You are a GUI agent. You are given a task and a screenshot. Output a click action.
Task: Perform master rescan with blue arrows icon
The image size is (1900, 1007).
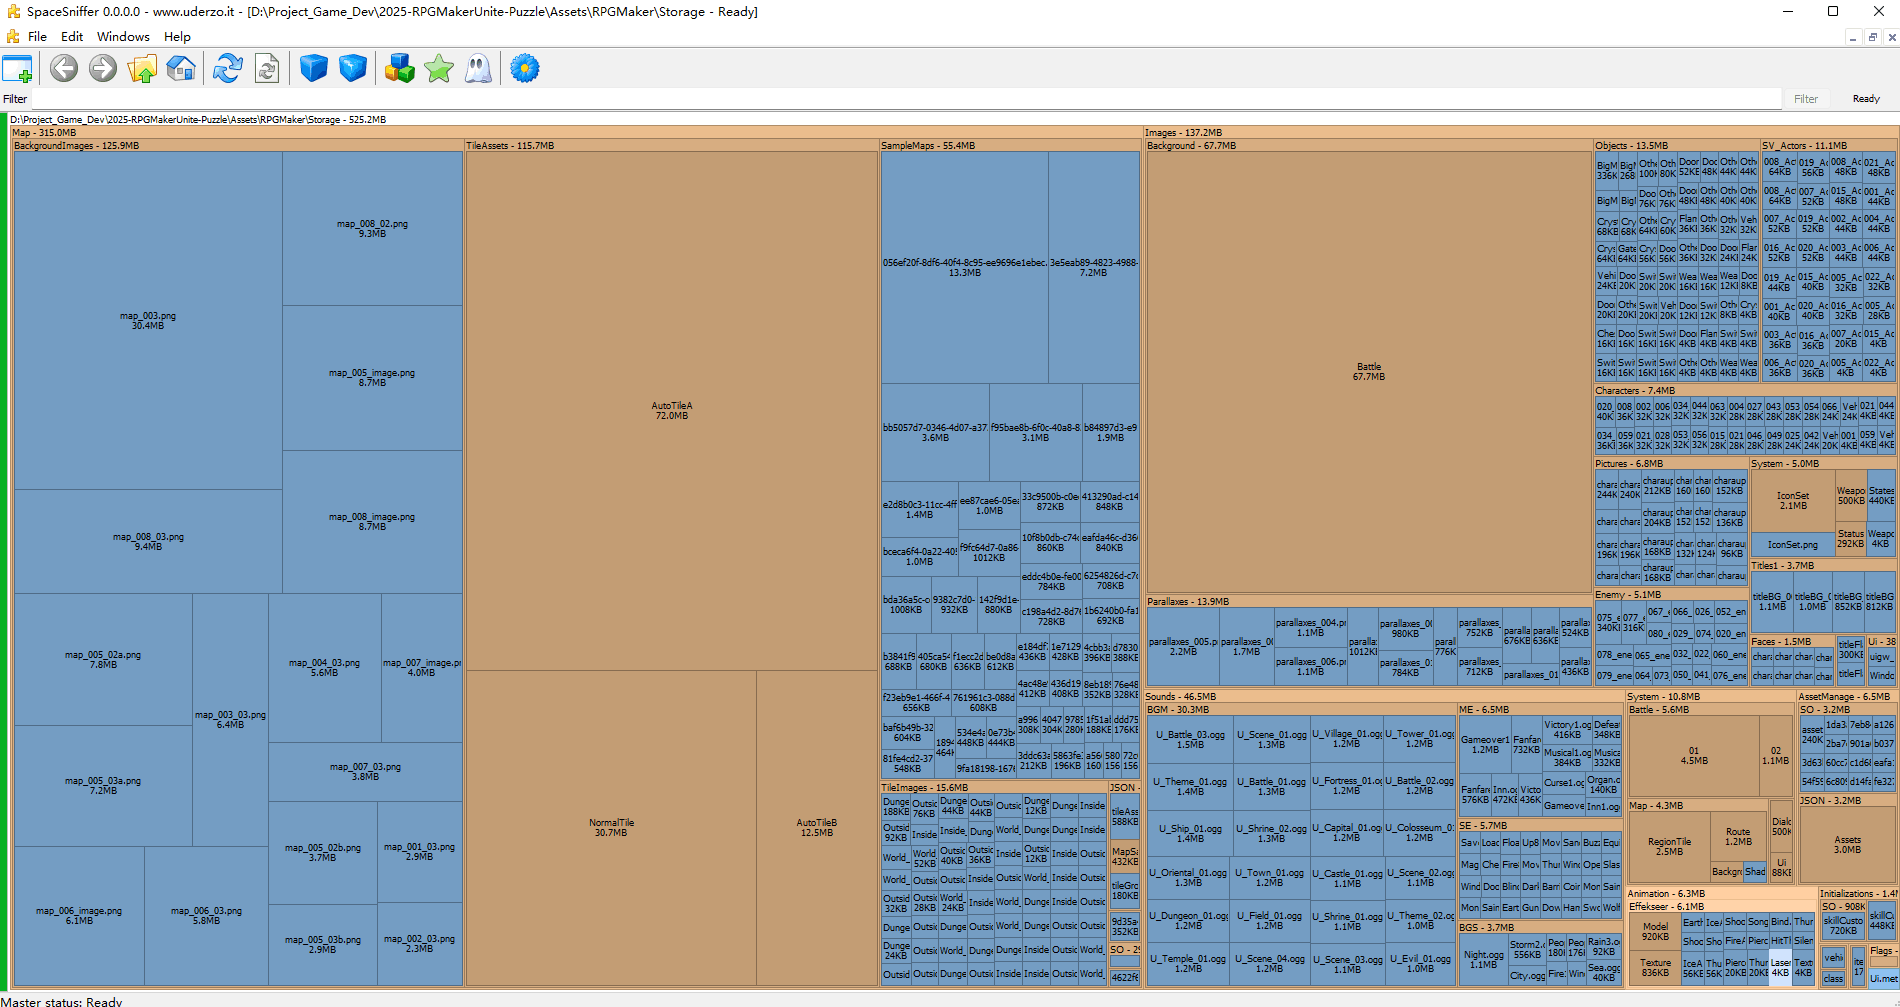coord(228,68)
